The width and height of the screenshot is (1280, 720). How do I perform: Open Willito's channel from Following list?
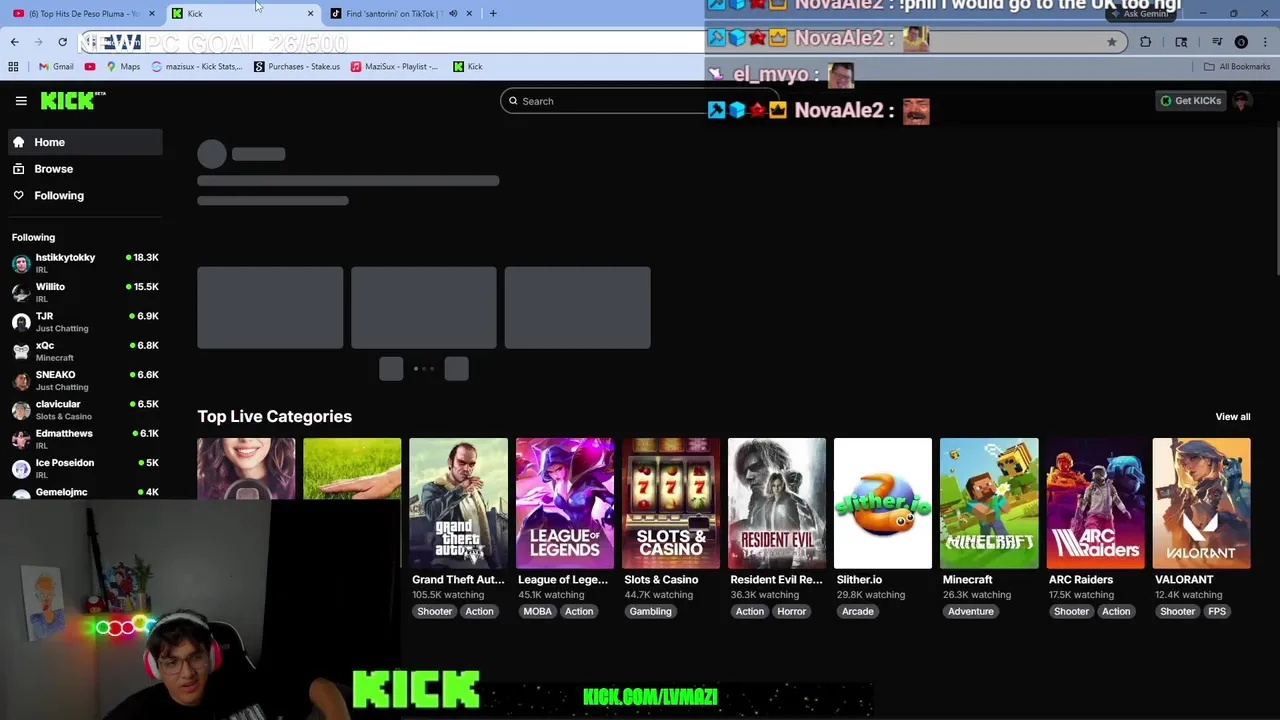[x=86, y=292]
